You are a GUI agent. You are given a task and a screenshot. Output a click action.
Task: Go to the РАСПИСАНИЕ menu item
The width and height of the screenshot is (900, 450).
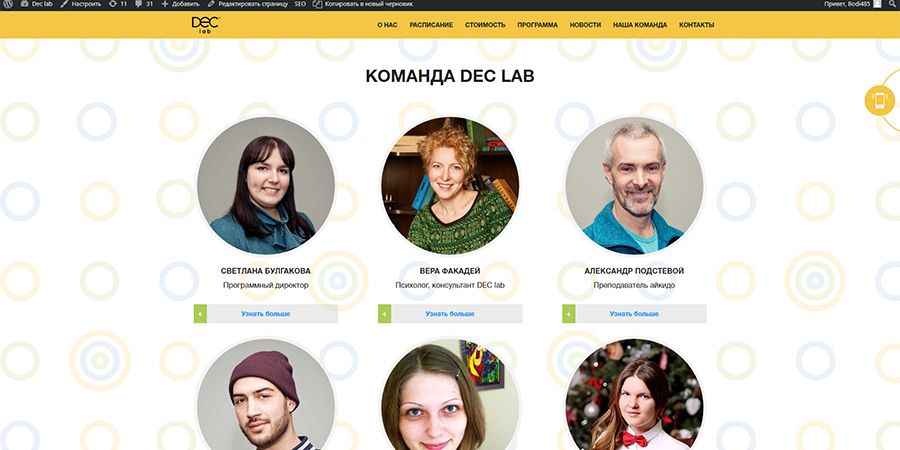(x=431, y=25)
